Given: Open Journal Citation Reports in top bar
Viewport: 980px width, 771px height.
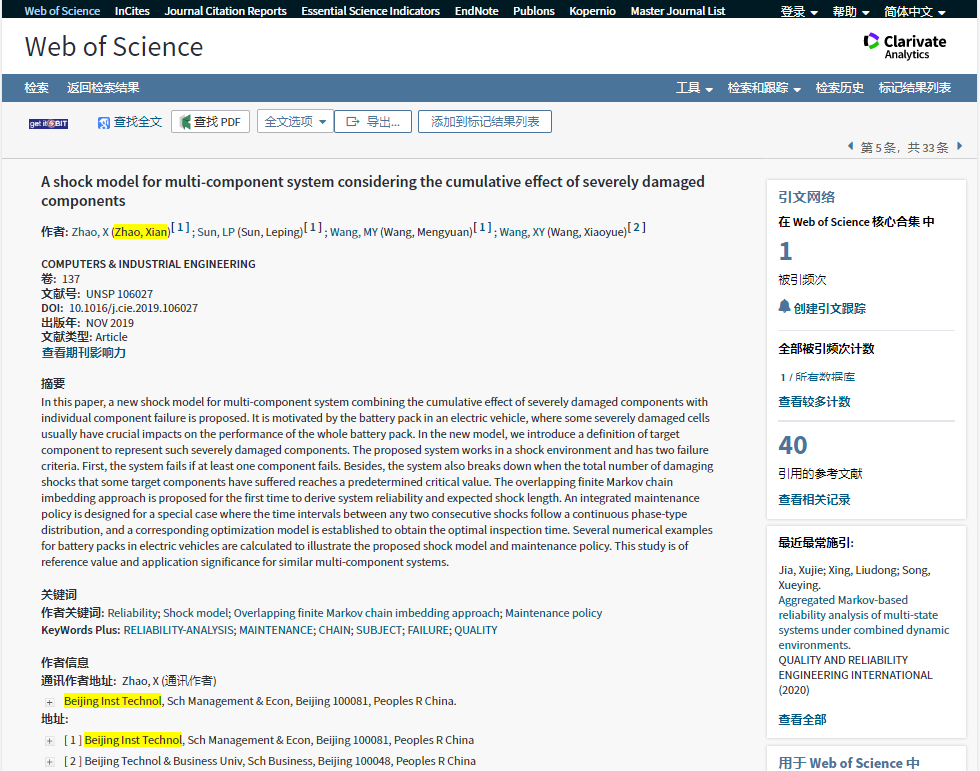Looking at the screenshot, I should pos(225,11).
